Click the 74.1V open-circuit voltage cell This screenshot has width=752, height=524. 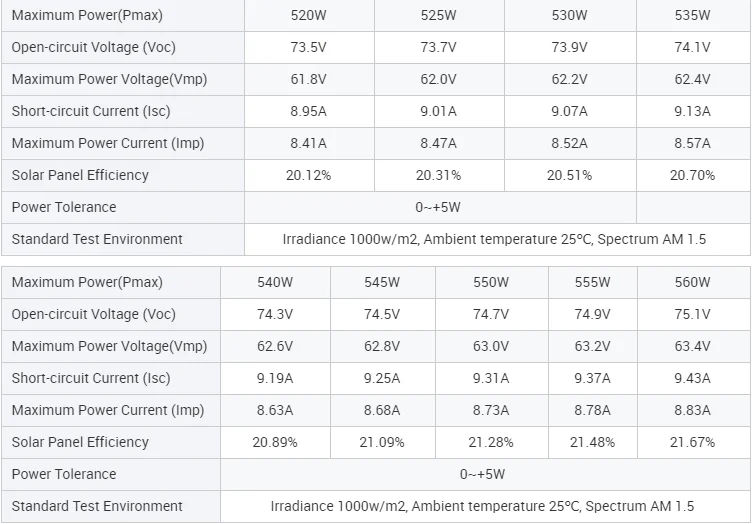692,48
